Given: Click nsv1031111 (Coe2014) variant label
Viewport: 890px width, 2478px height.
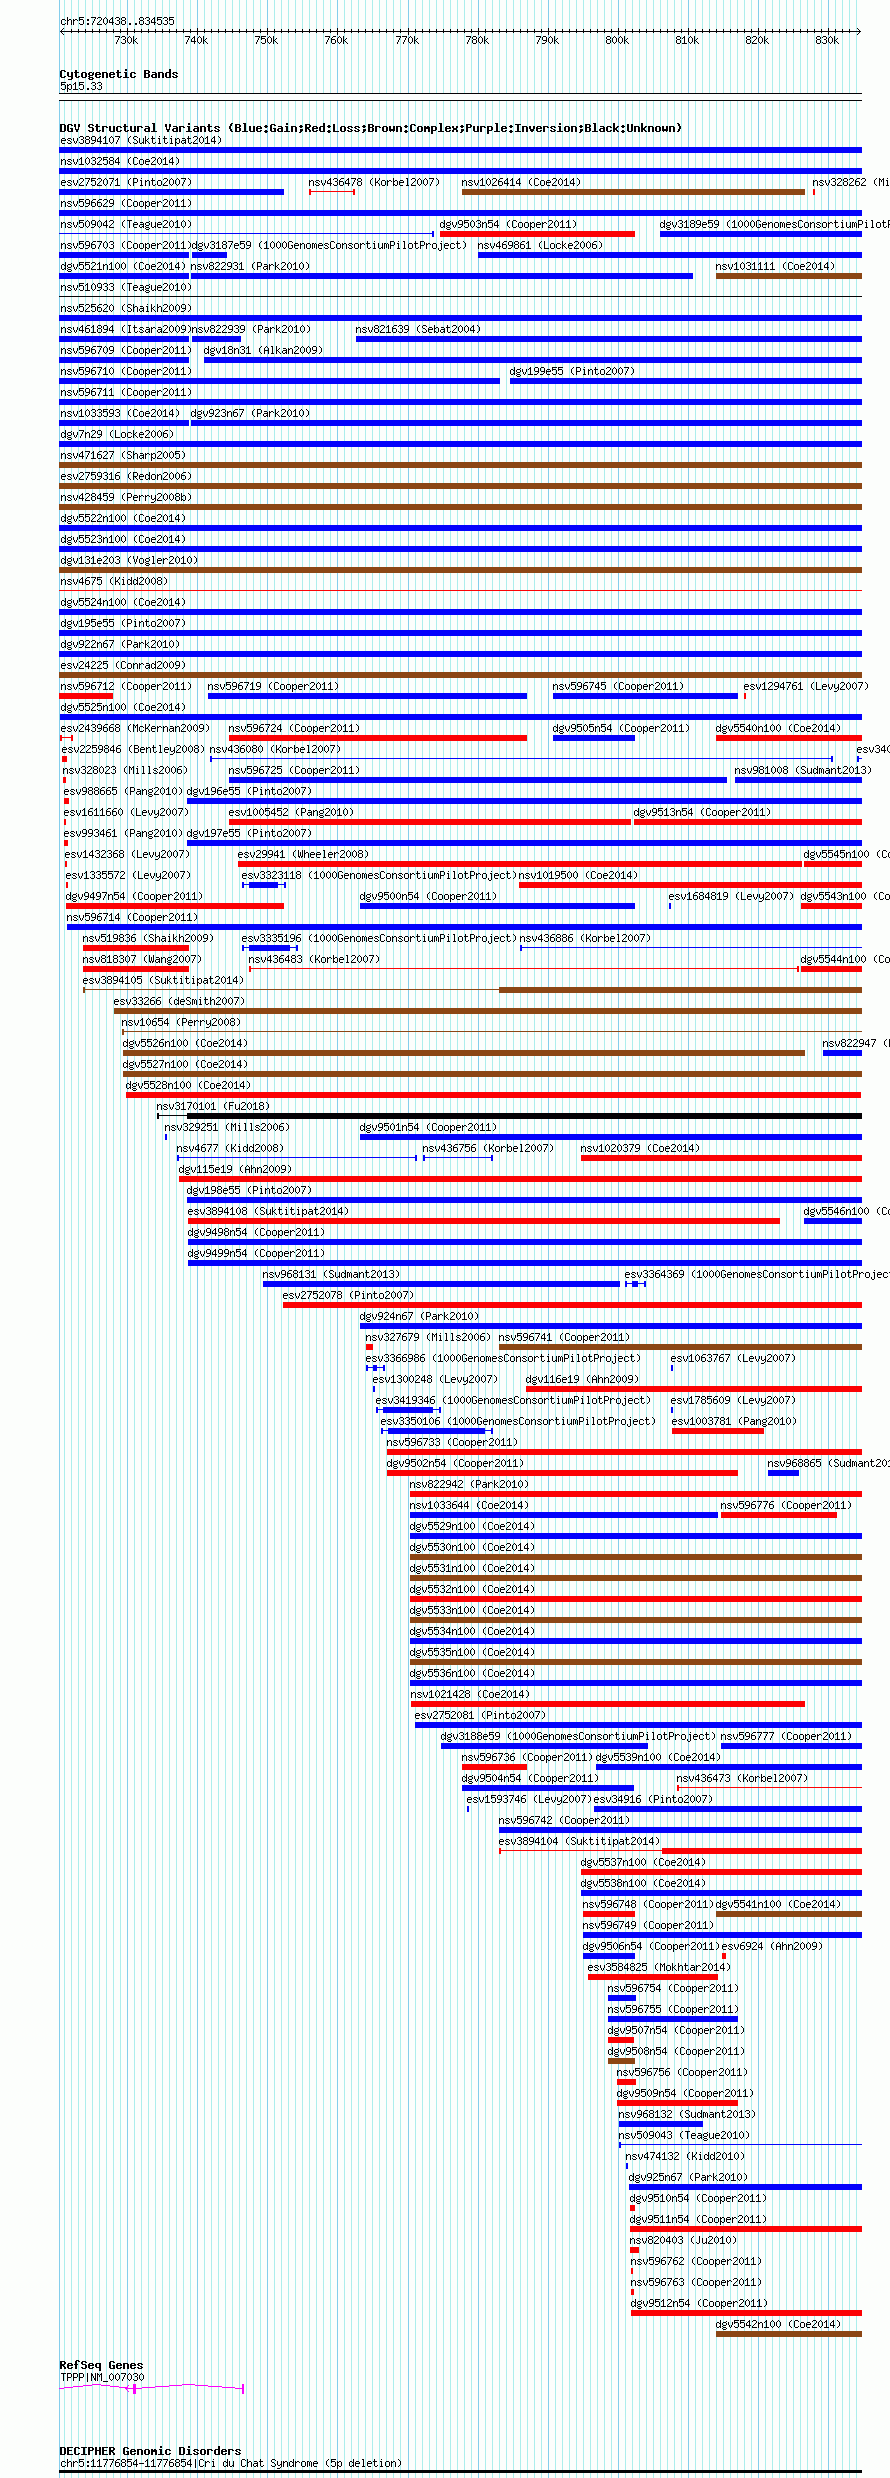Looking at the screenshot, I should [x=775, y=266].
